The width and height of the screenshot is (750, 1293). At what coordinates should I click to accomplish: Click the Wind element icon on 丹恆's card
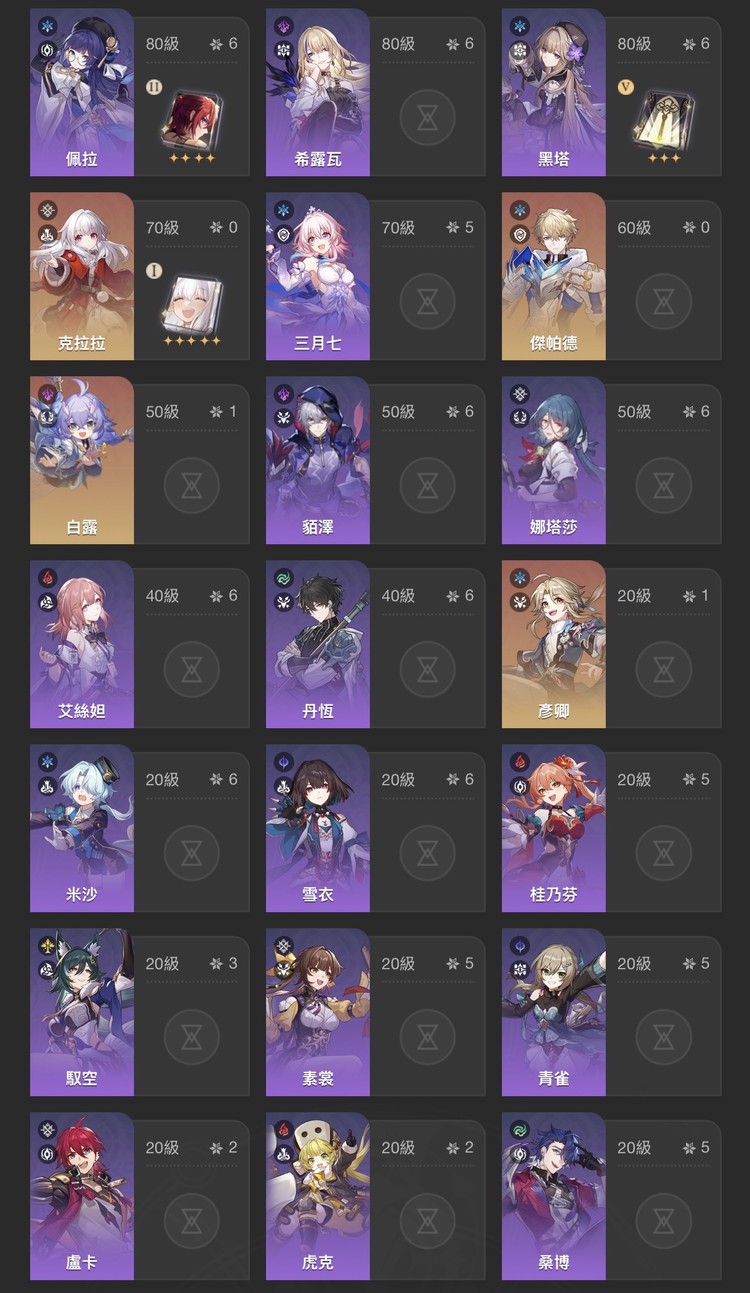coord(283,578)
